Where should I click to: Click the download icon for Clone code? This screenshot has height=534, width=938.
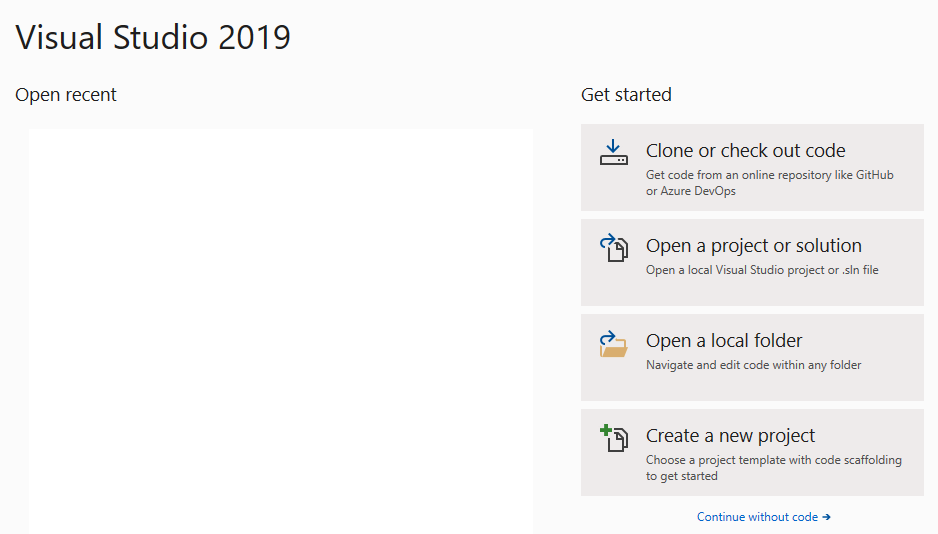(x=613, y=152)
